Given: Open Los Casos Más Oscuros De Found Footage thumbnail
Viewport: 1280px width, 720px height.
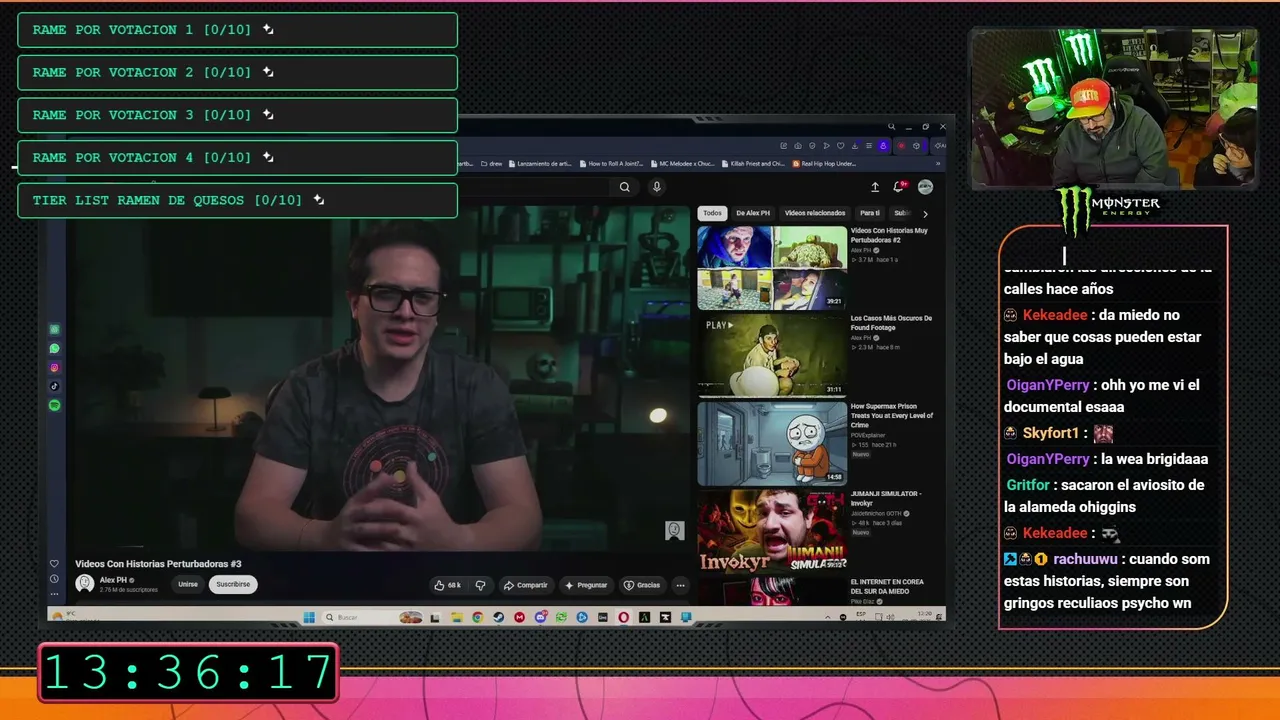Looking at the screenshot, I should [772, 355].
